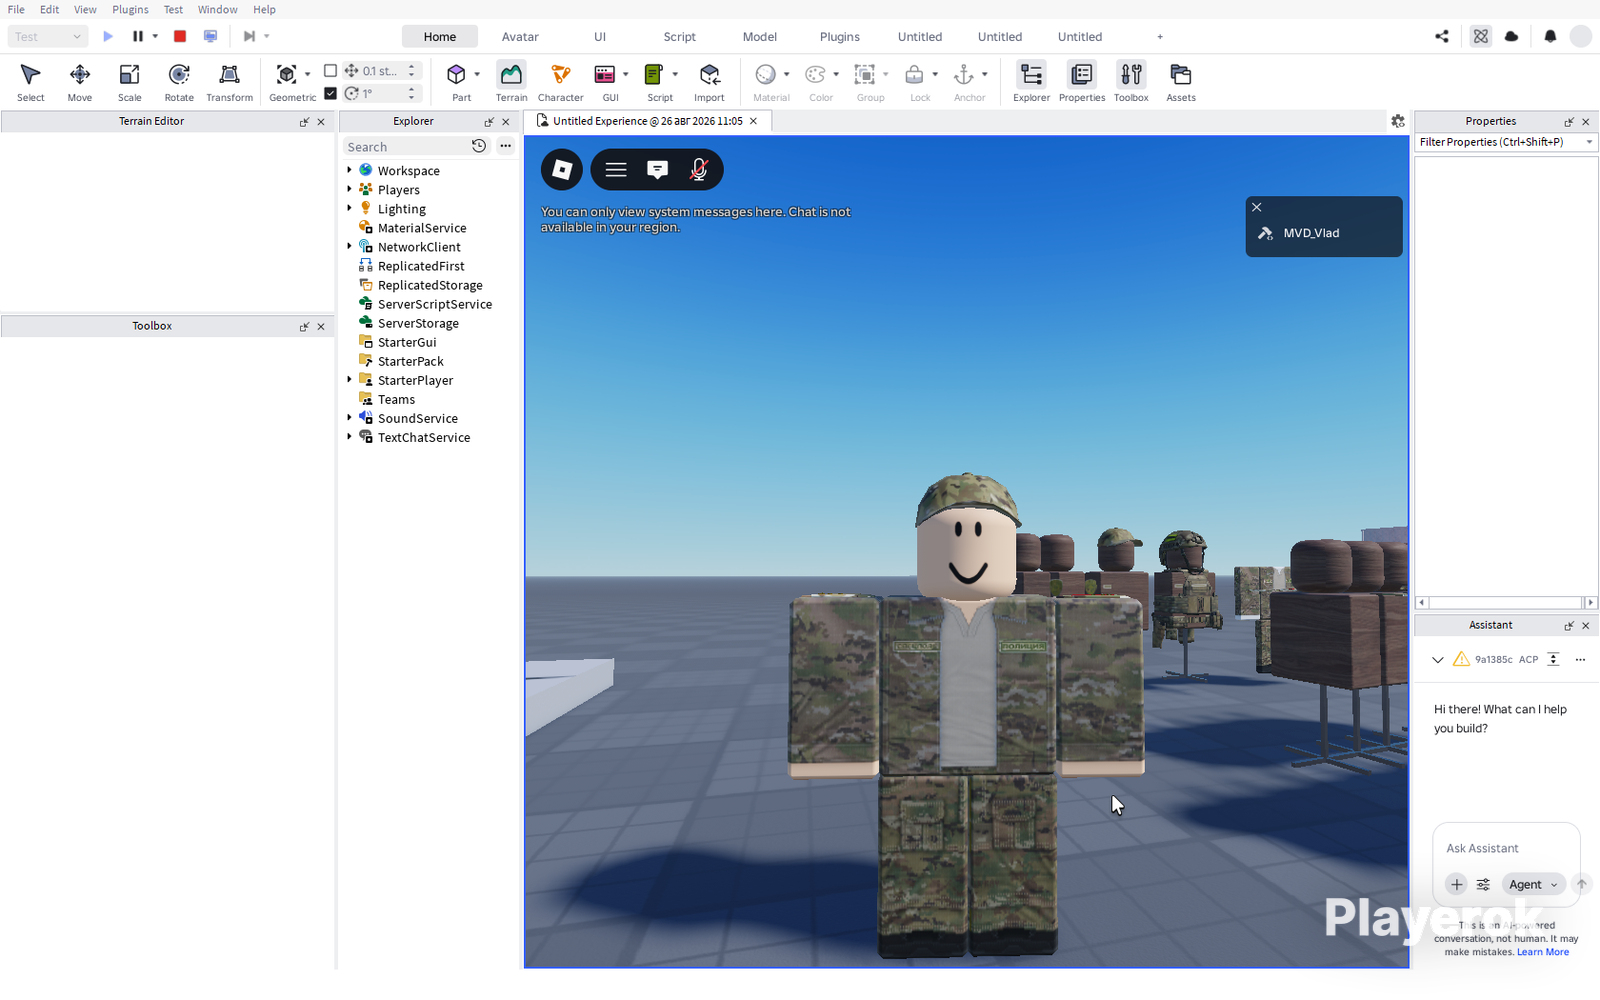The height and width of the screenshot is (1000, 1600).
Task: Open the Geometric mode dropdown arrow
Action: [307, 74]
